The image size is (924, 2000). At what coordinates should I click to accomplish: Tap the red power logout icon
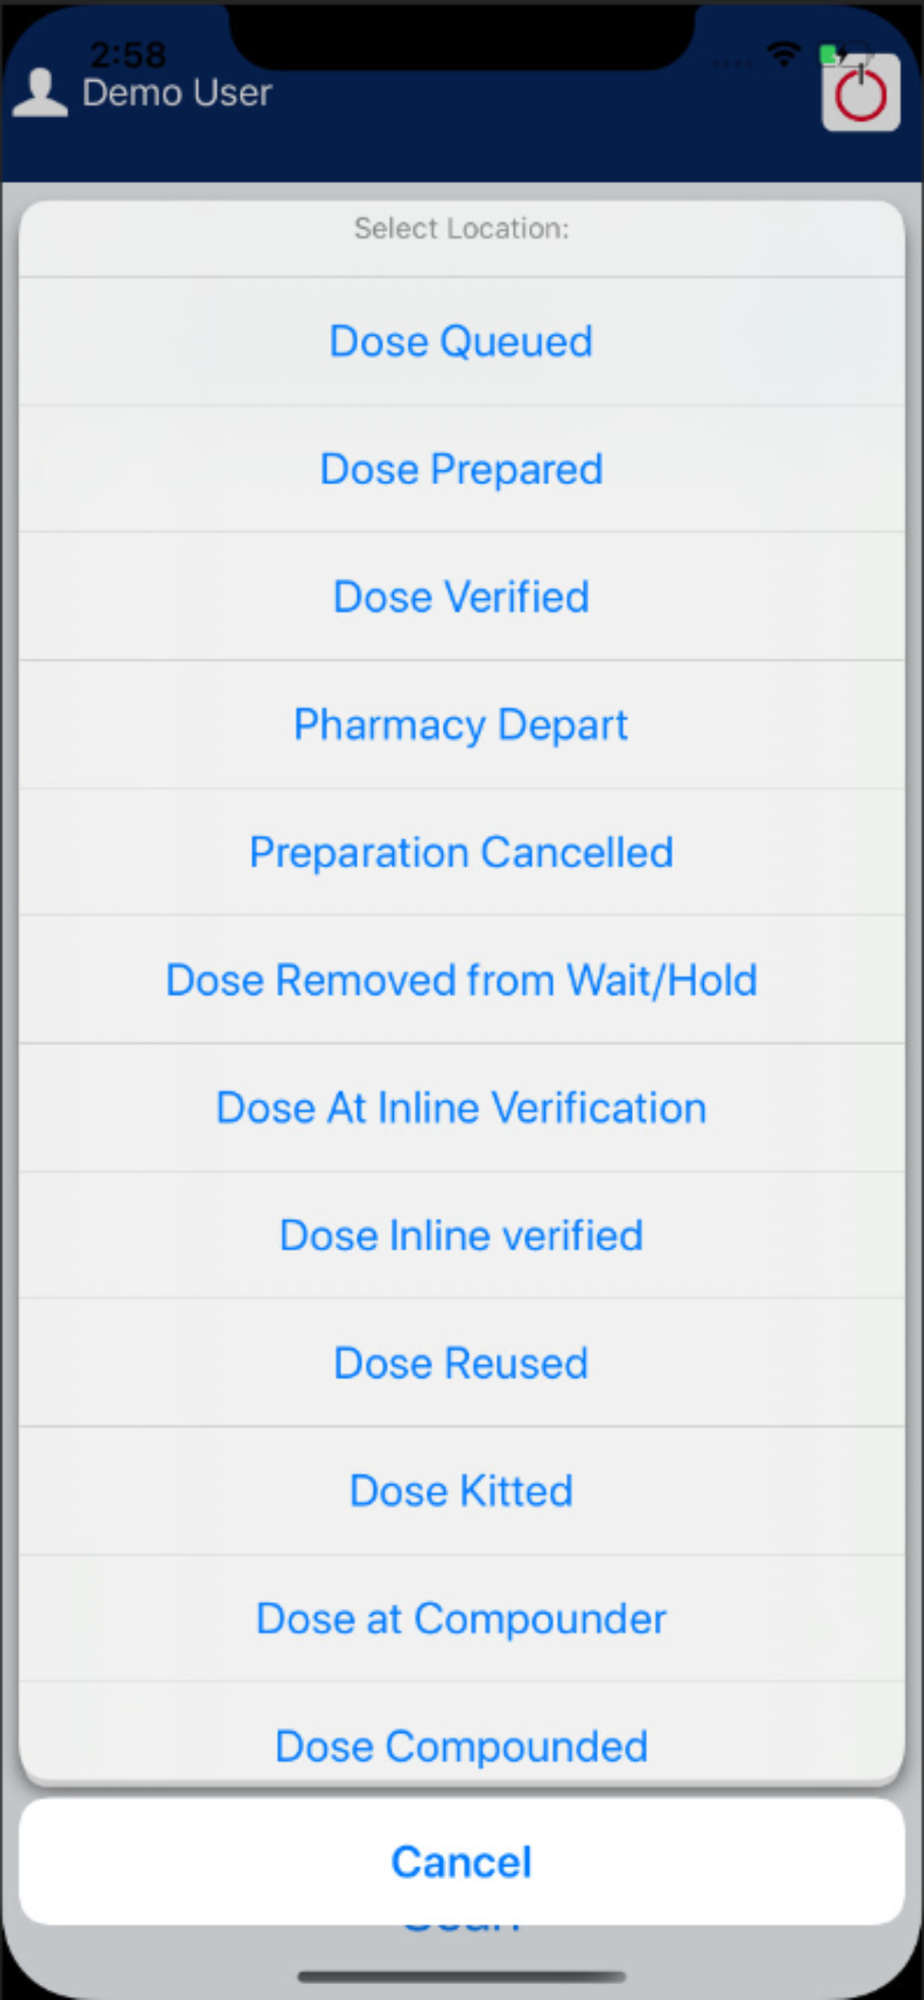pyautogui.click(x=860, y=95)
